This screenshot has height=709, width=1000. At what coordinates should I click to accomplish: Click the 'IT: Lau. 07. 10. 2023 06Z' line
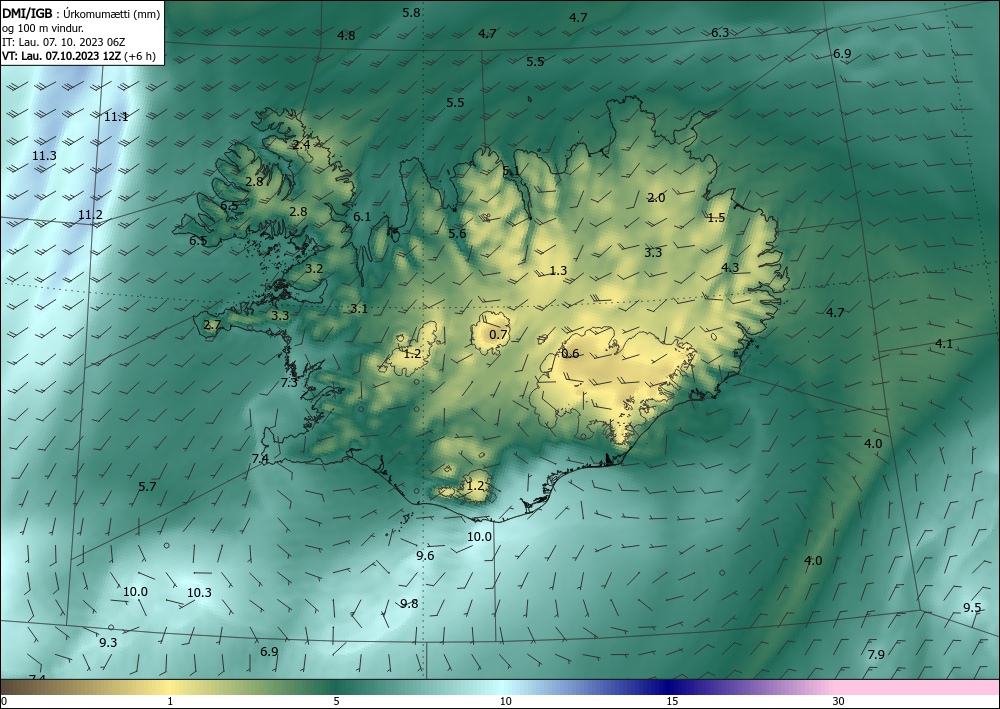click(x=64, y=42)
